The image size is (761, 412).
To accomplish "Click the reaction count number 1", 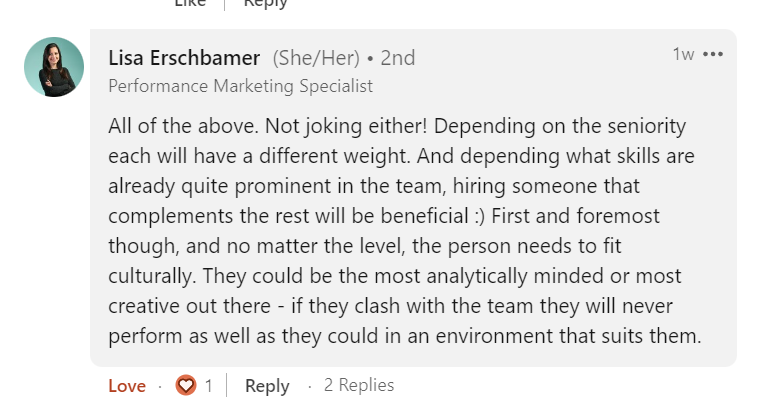I will (x=208, y=386).
